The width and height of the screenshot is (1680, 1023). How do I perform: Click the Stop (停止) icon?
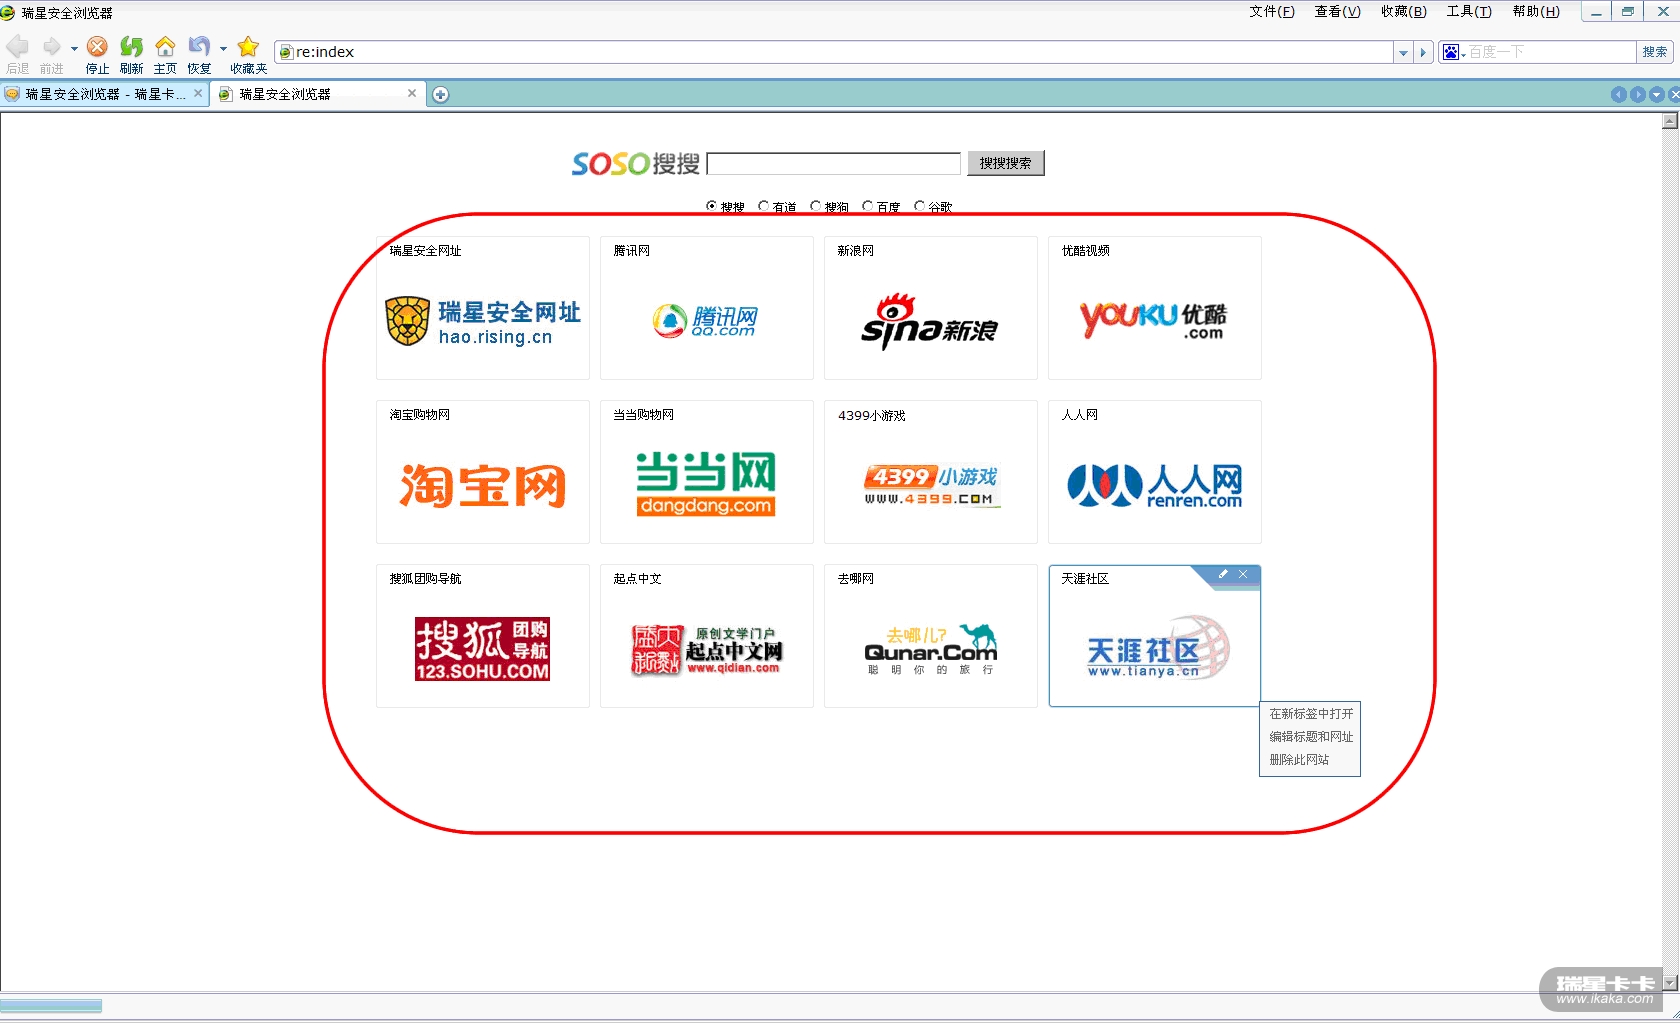97,46
